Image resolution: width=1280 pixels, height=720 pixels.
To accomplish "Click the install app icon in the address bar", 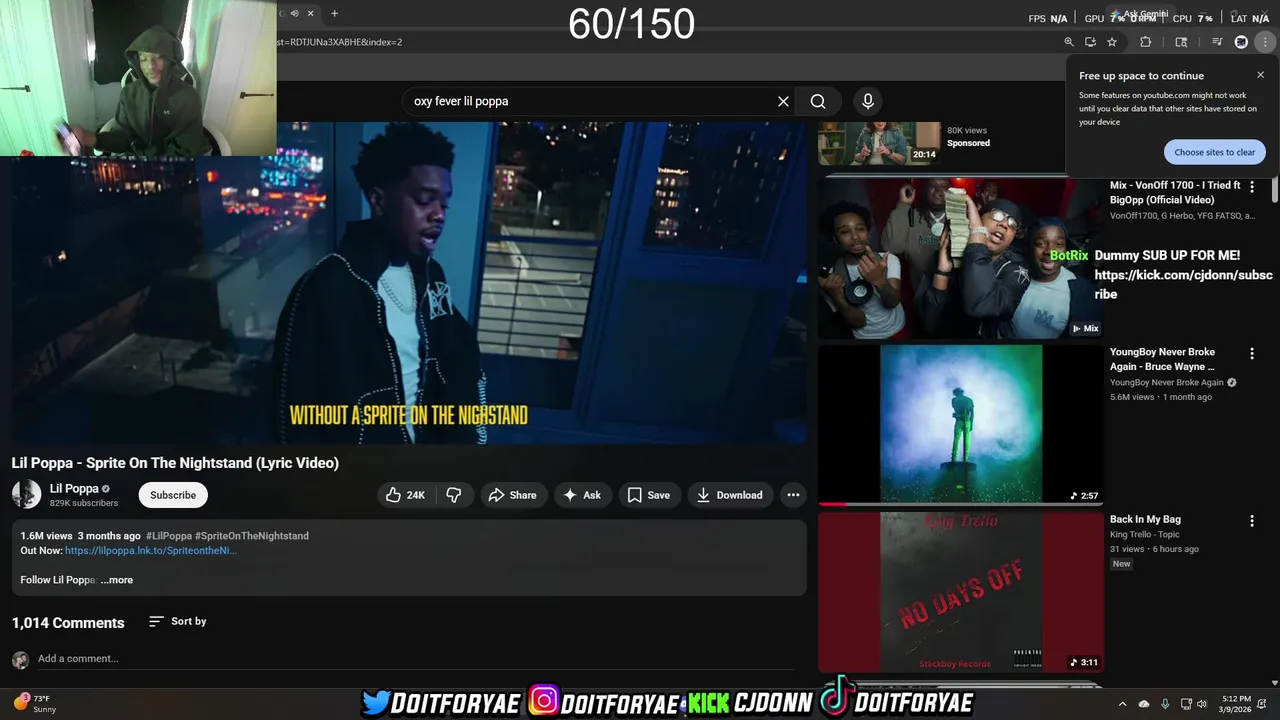I will 1090,42.
